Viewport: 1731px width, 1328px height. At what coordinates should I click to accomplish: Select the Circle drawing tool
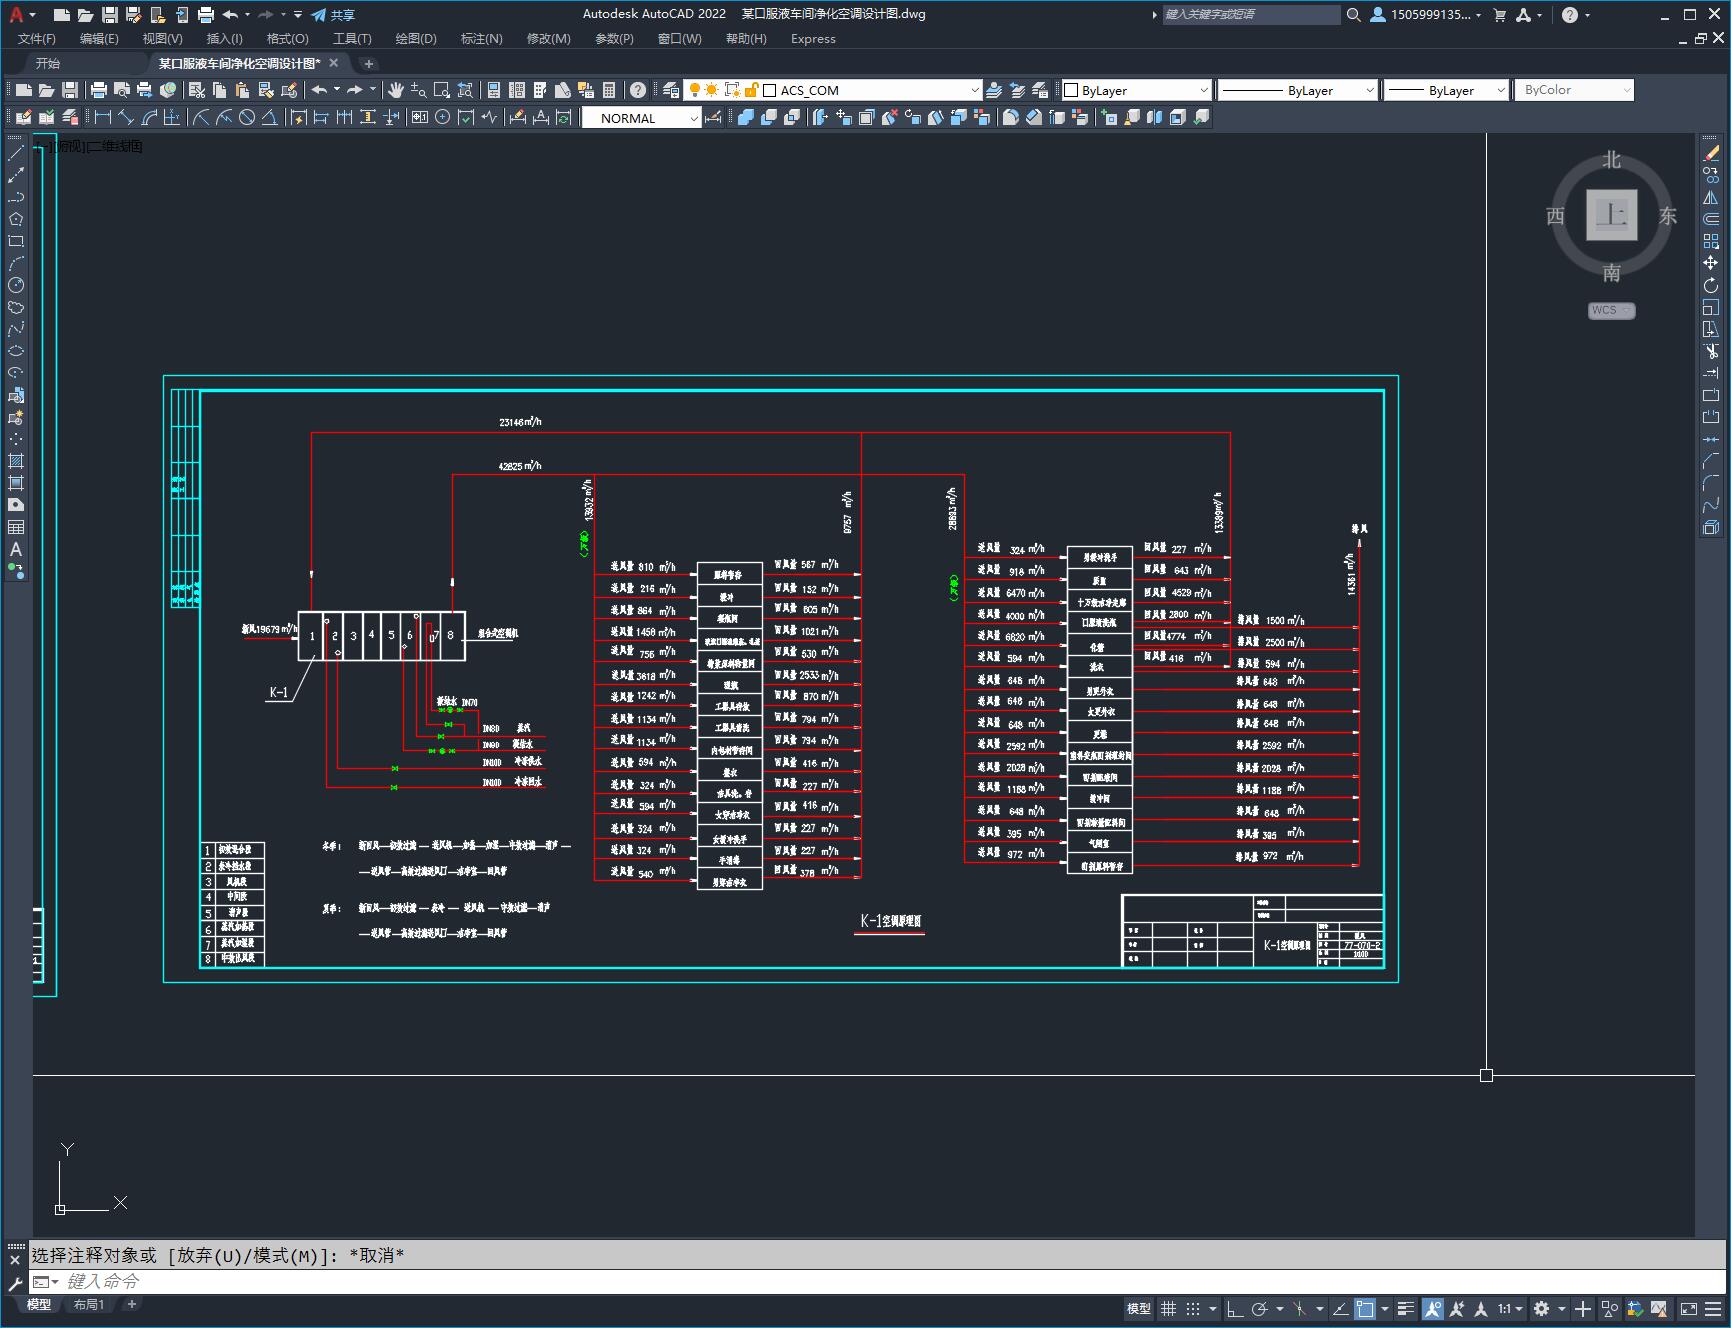coord(15,285)
